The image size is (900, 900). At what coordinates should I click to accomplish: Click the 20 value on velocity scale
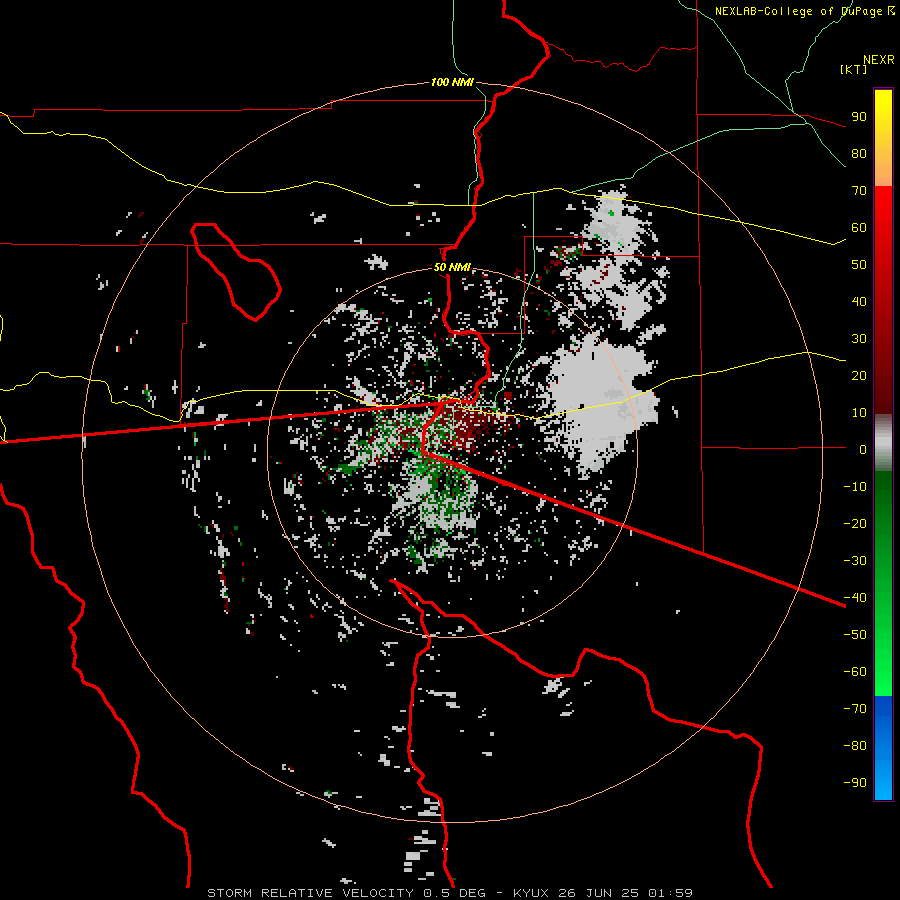[x=859, y=375]
